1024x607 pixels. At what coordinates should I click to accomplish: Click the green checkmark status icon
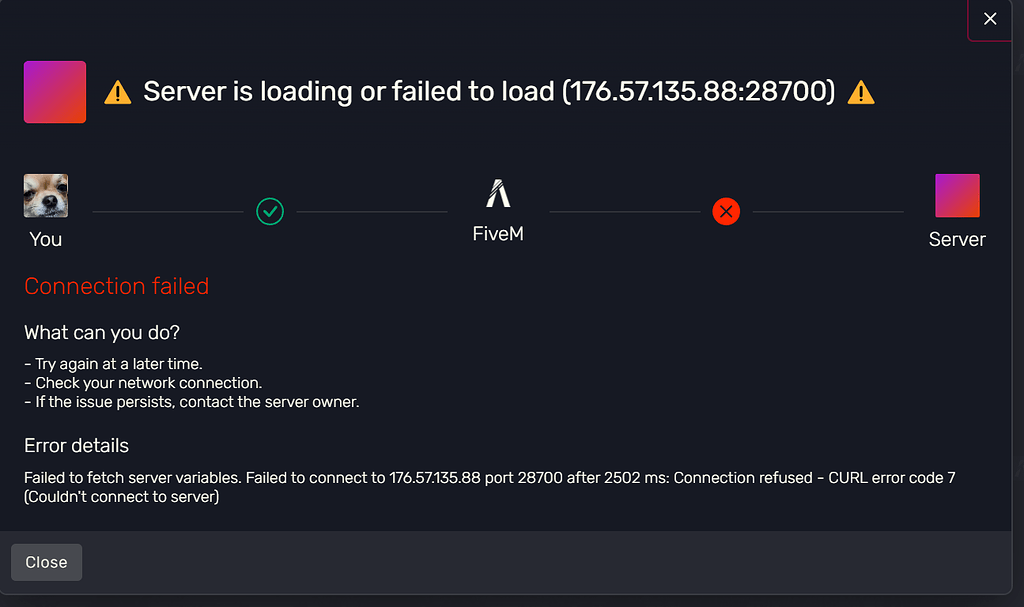click(x=270, y=212)
